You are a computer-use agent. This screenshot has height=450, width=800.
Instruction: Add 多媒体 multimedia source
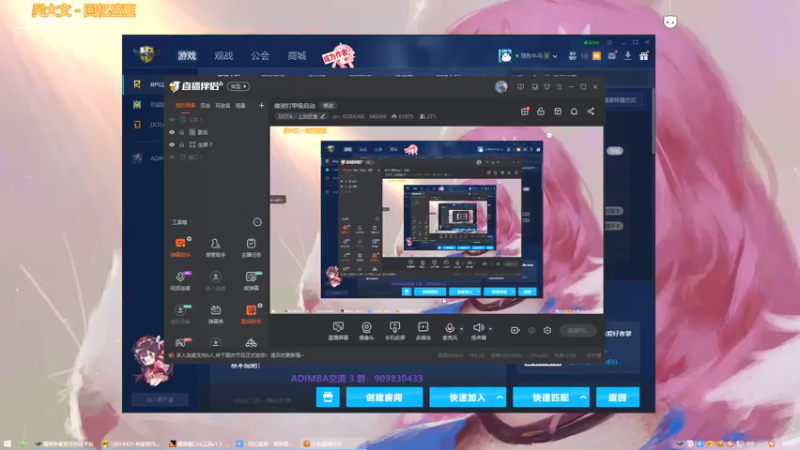[x=423, y=331]
